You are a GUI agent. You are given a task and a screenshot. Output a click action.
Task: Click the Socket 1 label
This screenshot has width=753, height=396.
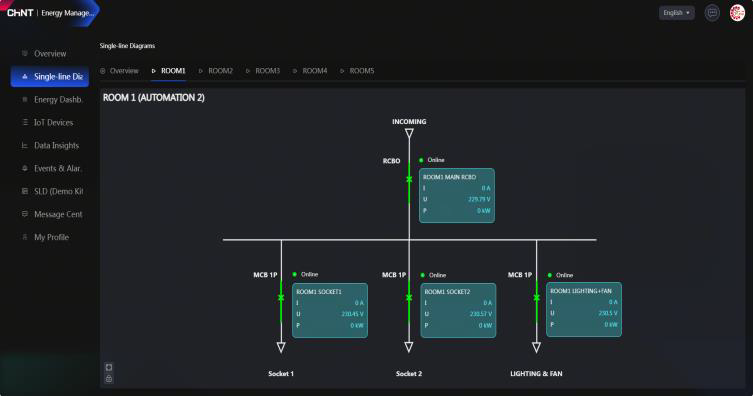pos(281,373)
